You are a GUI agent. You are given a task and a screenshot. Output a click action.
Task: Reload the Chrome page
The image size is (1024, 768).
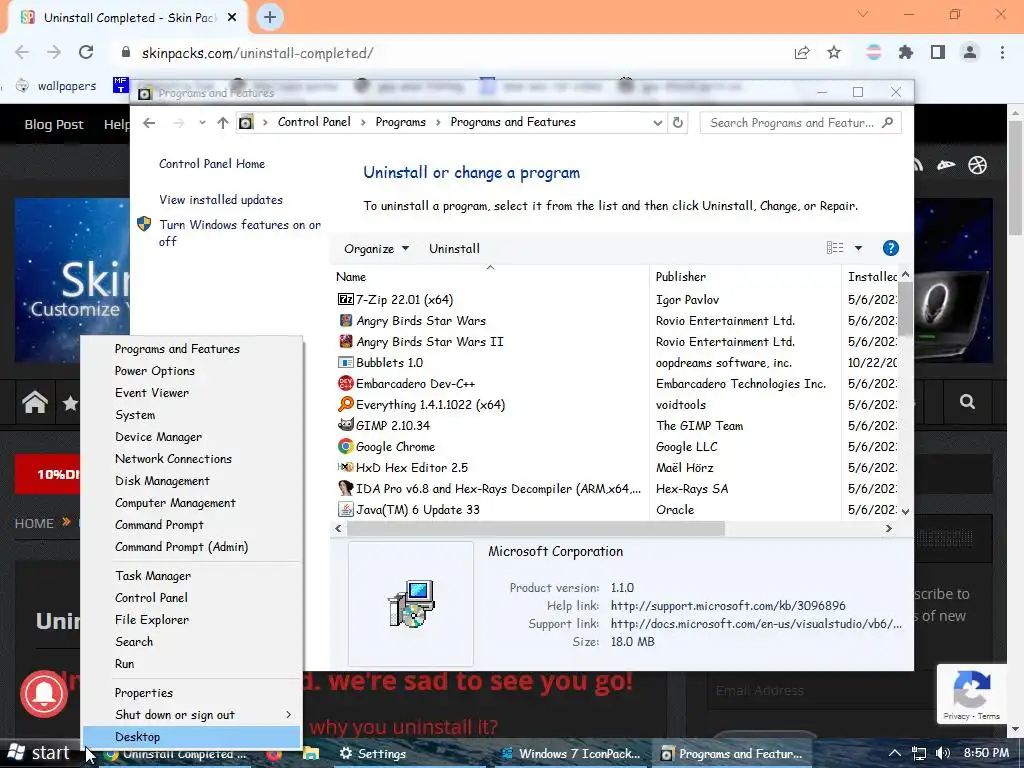pos(86,52)
